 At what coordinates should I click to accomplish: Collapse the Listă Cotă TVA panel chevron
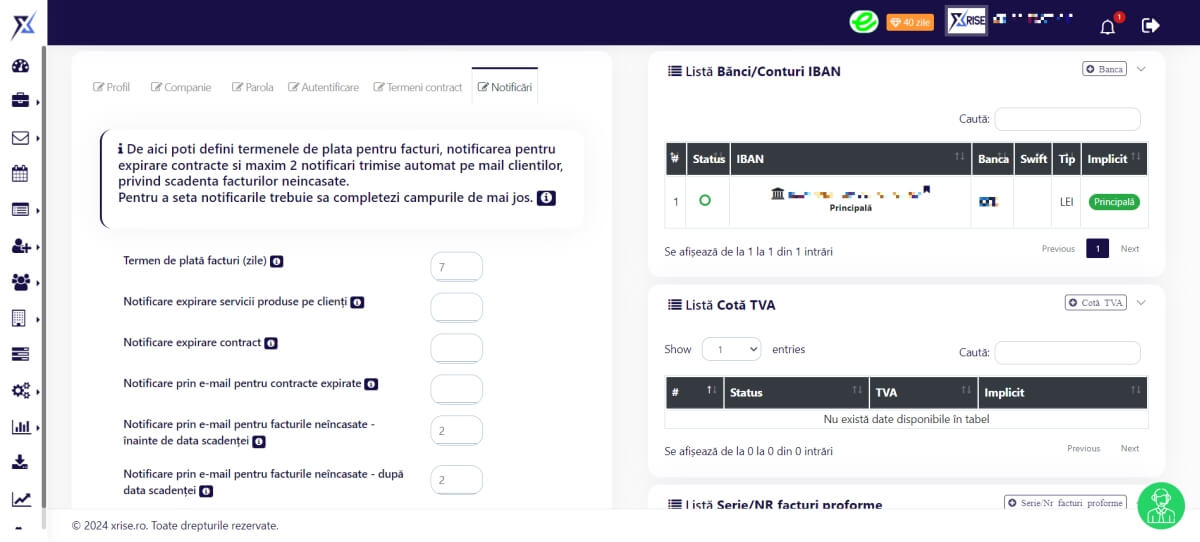point(1141,302)
